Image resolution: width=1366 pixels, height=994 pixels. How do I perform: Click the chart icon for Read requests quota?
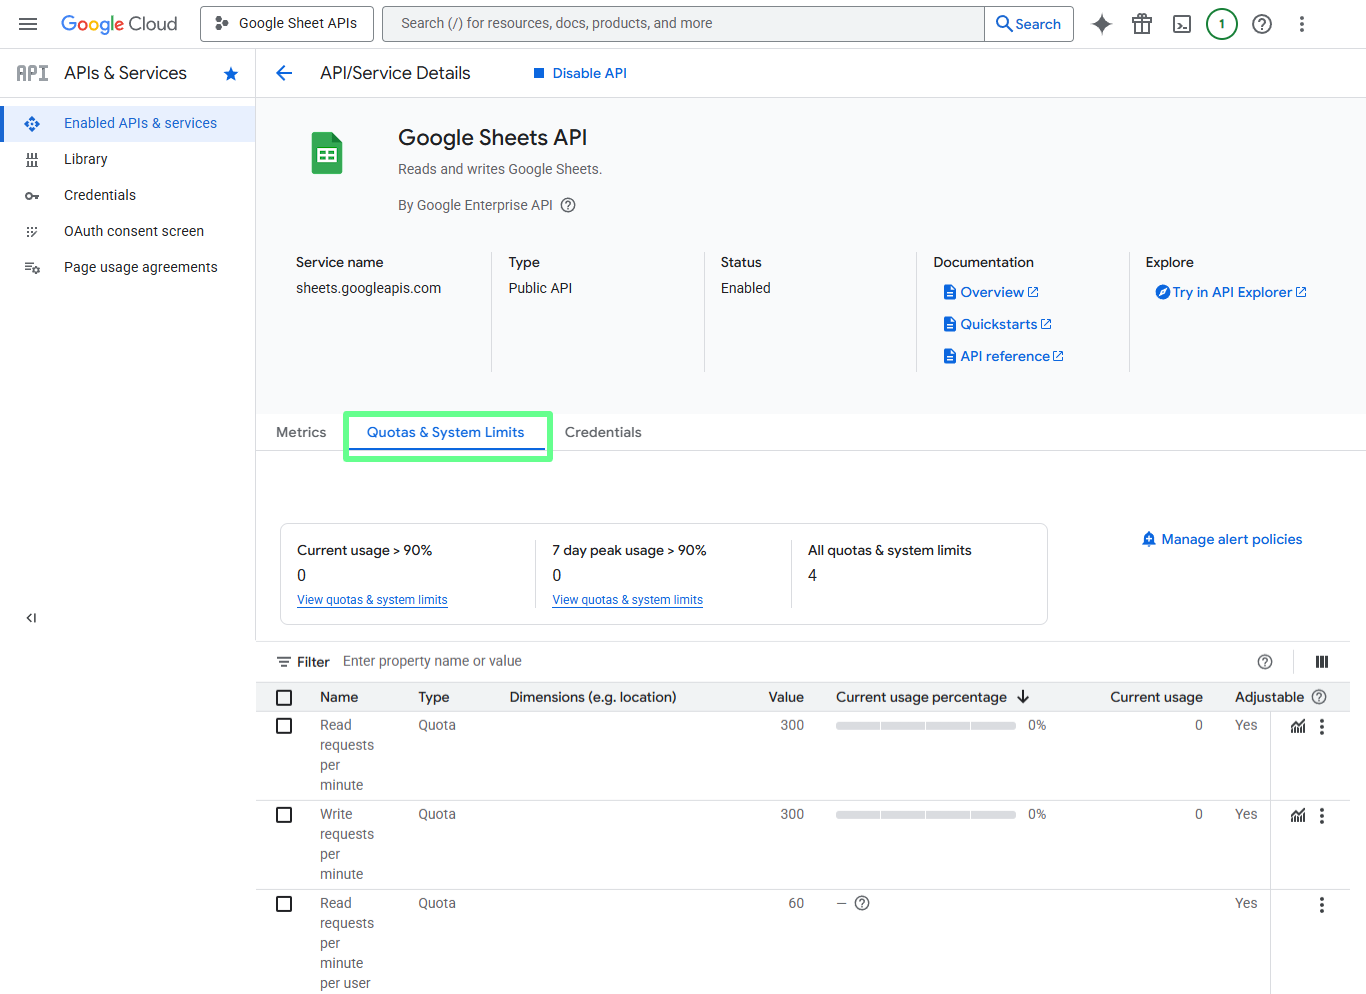(x=1297, y=726)
